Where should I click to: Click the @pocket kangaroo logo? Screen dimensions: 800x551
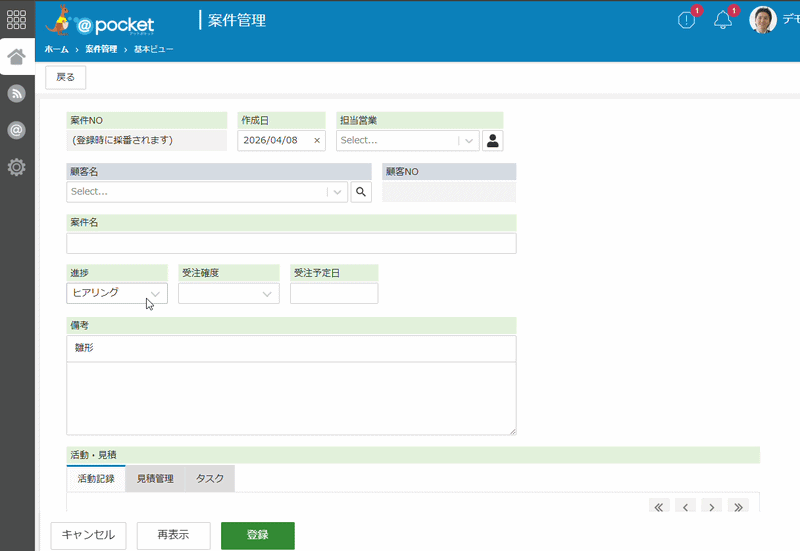100,21
